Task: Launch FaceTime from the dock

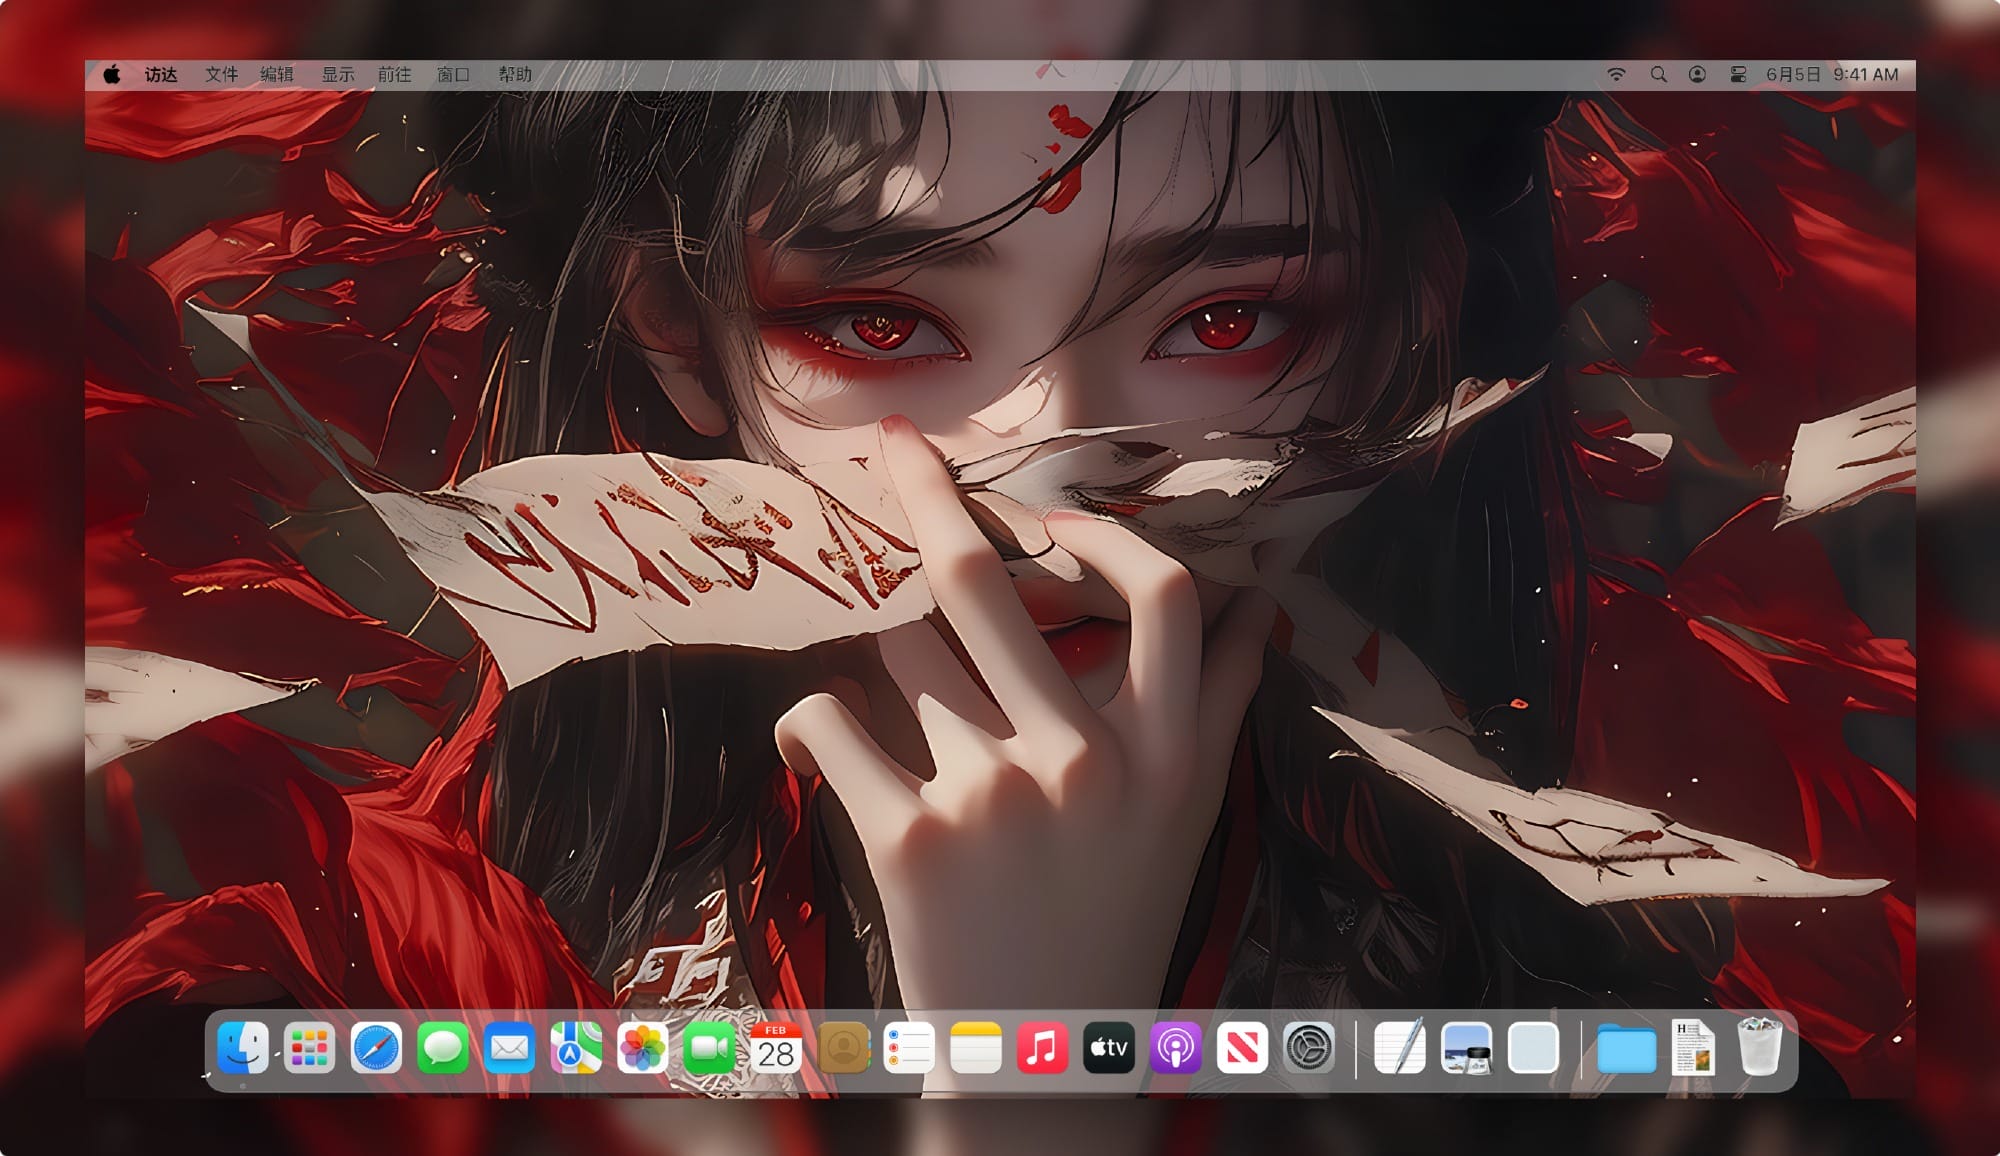Action: coord(709,1048)
